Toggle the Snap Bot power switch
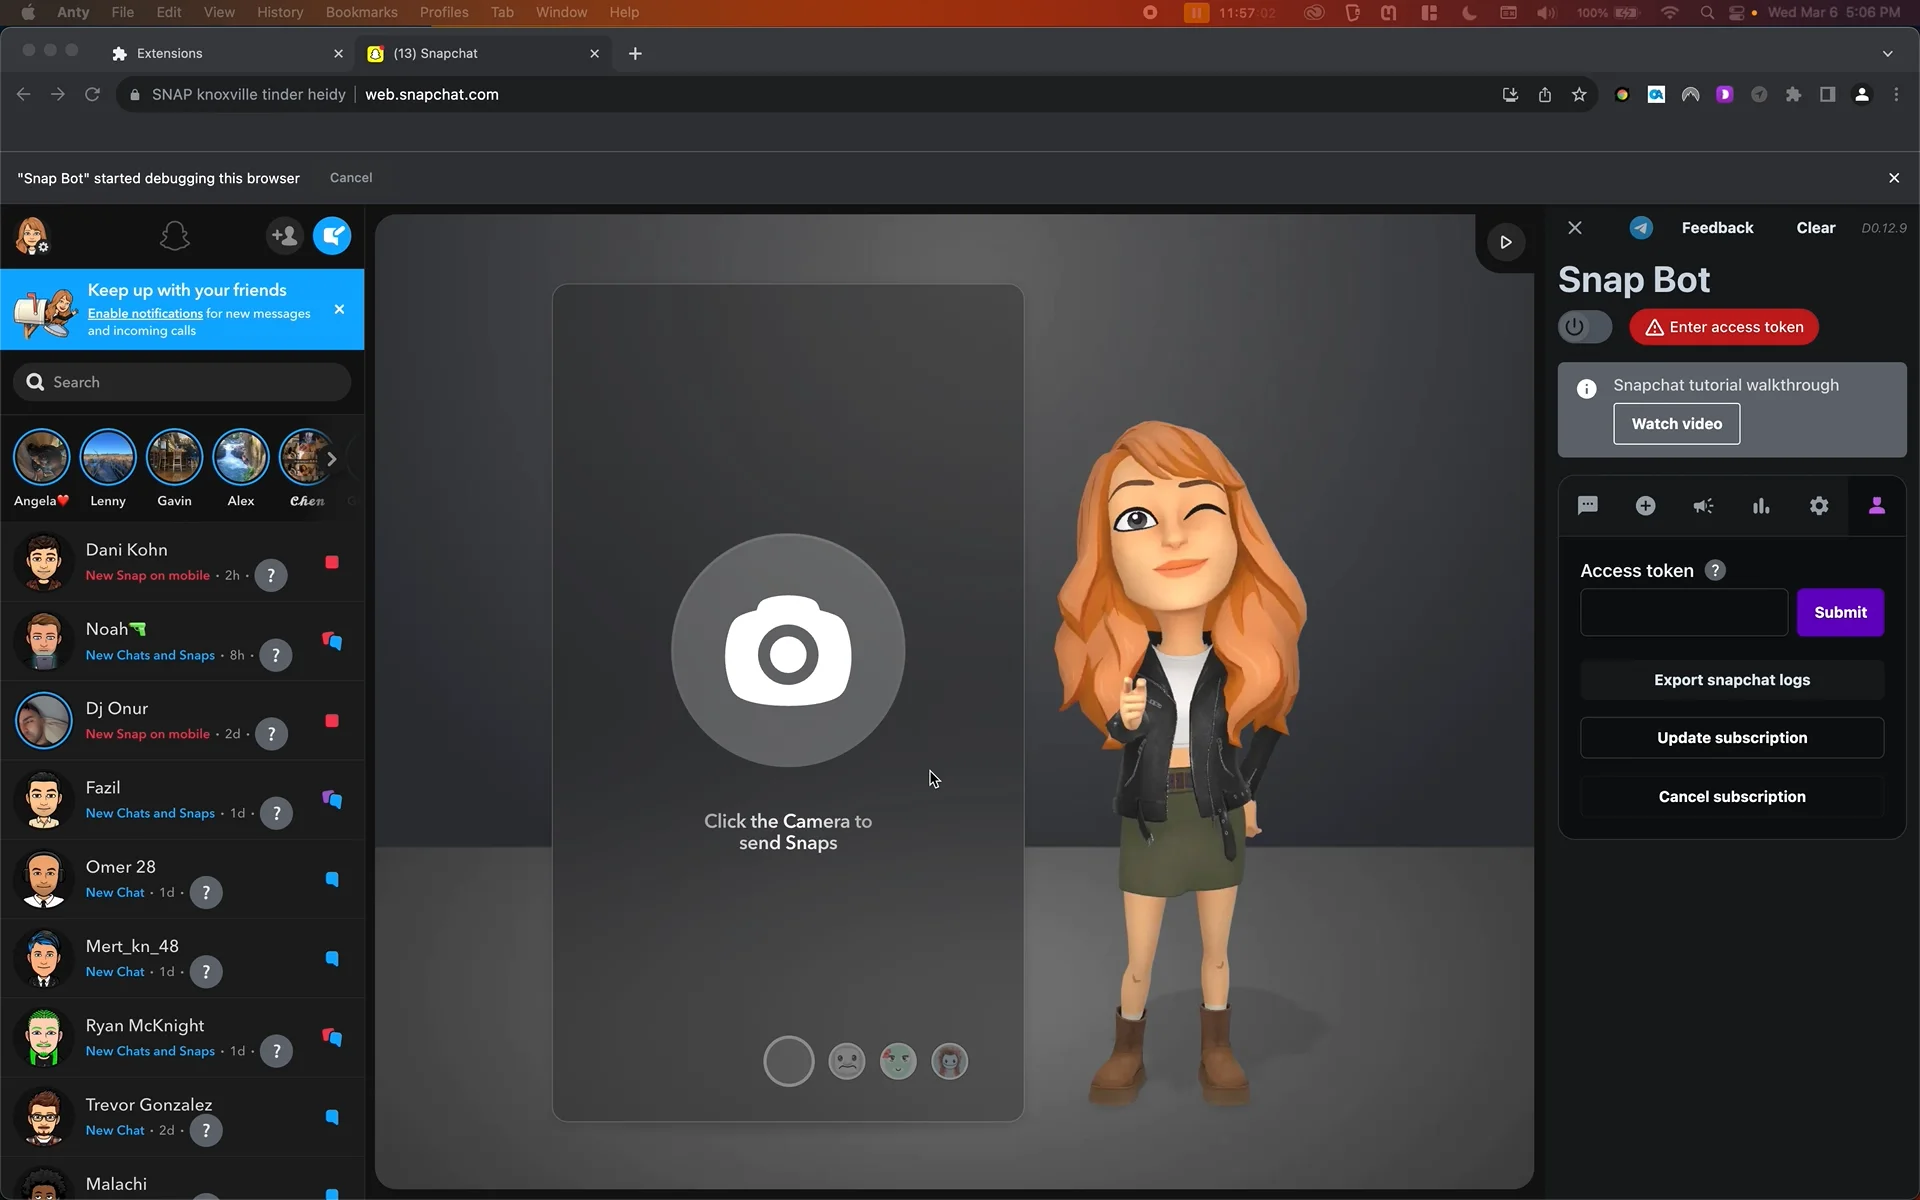Screen dimensions: 1920x1200 [x=1585, y=327]
